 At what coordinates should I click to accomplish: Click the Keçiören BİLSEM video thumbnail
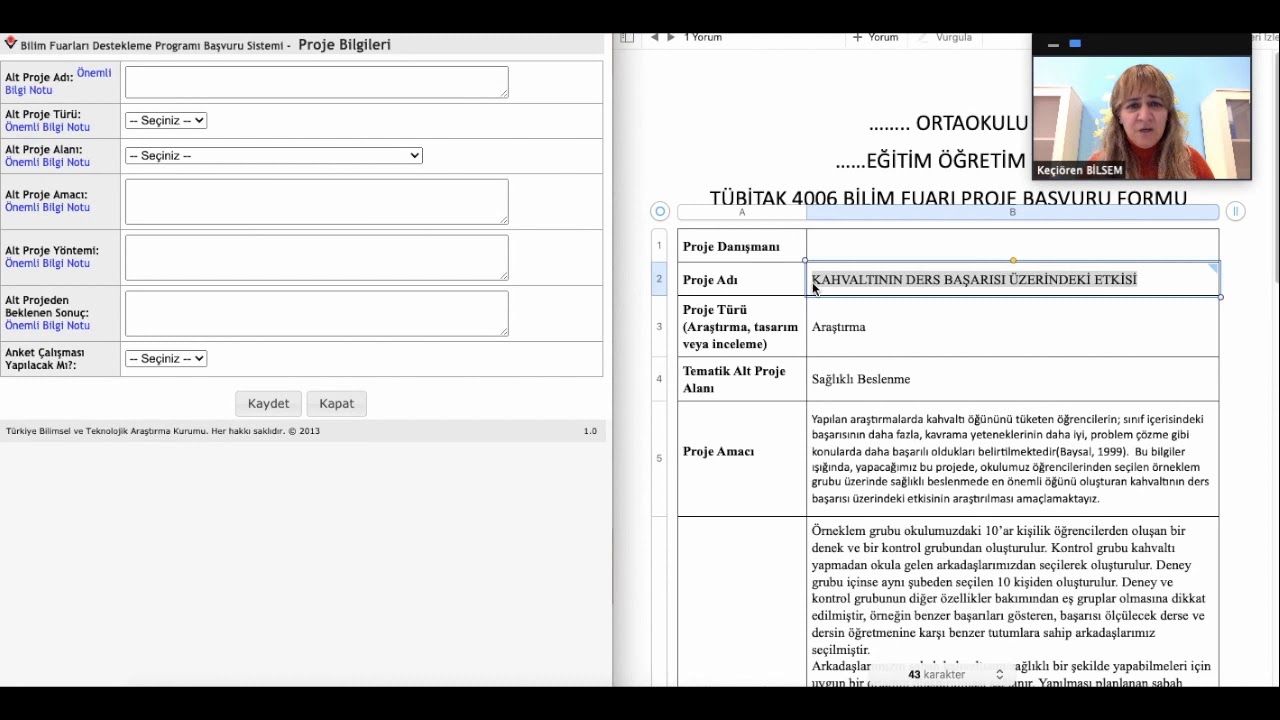[1141, 117]
